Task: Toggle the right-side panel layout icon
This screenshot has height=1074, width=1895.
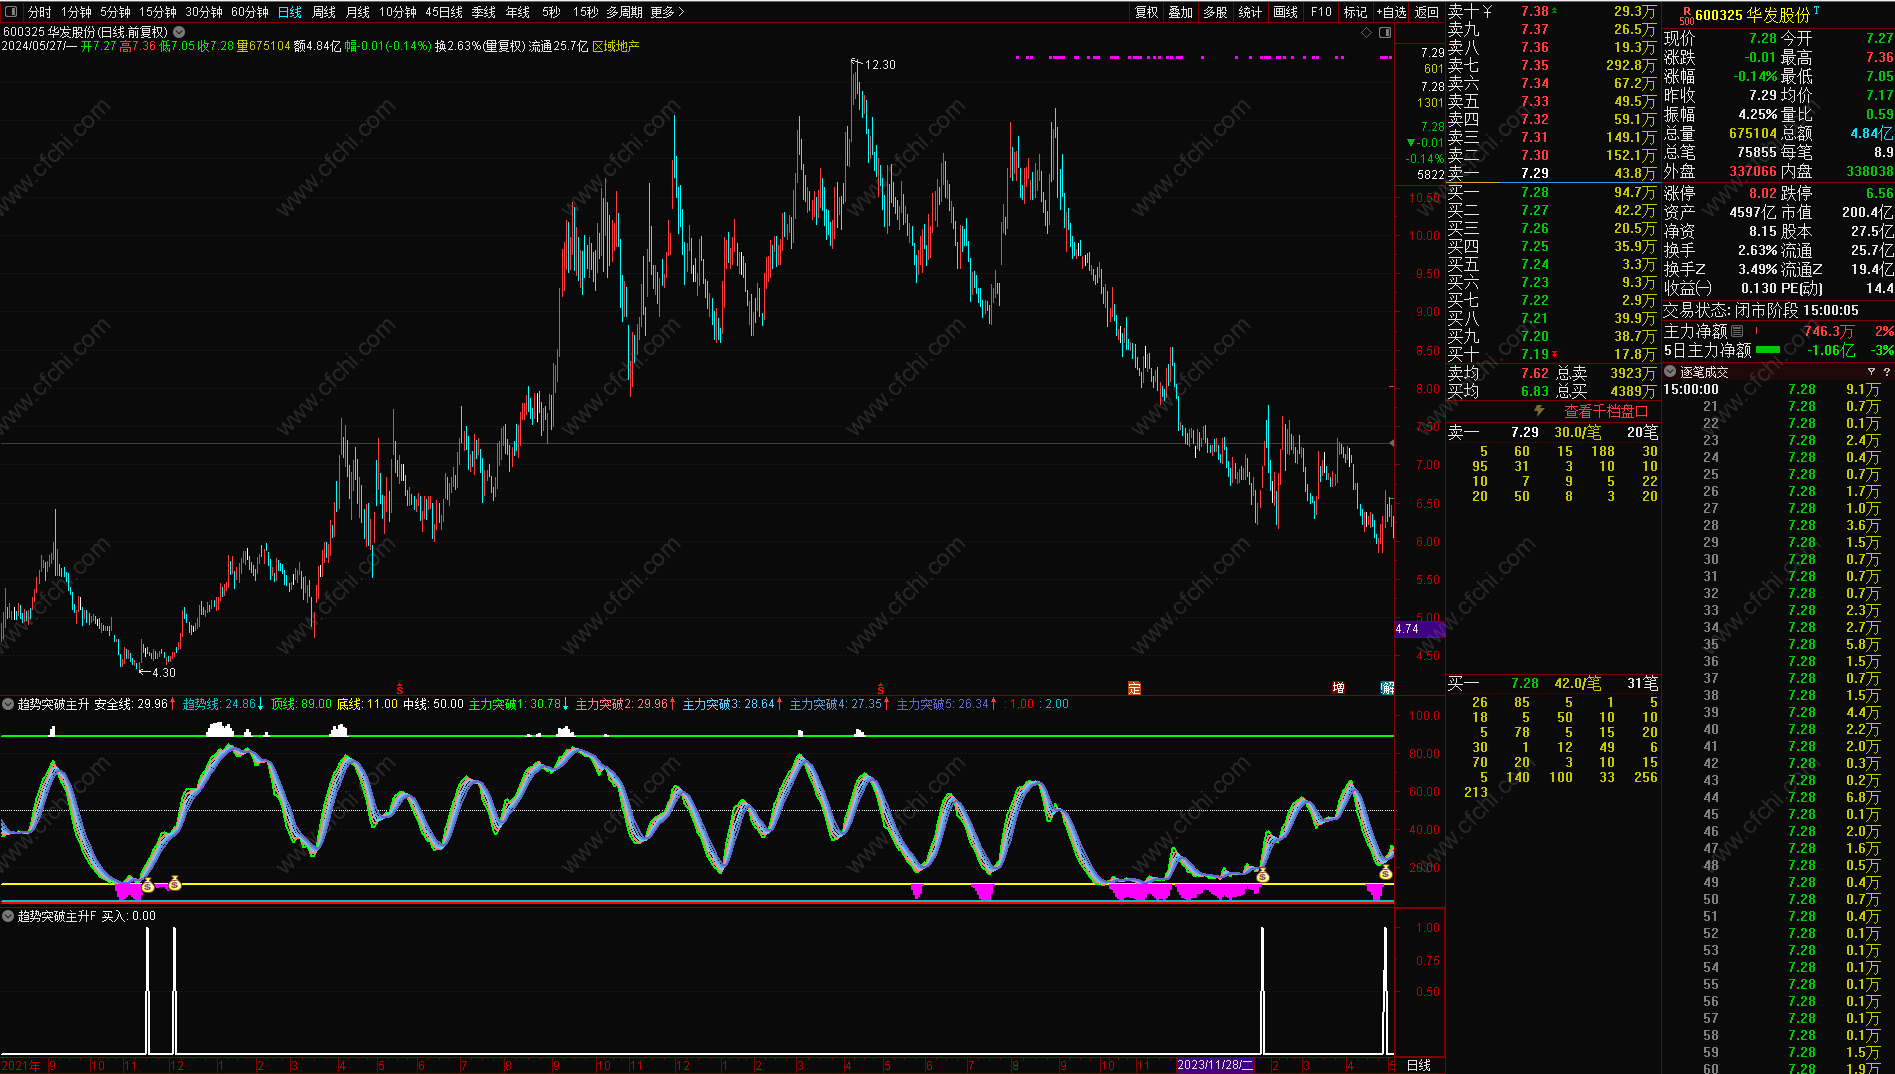Action: (1385, 33)
